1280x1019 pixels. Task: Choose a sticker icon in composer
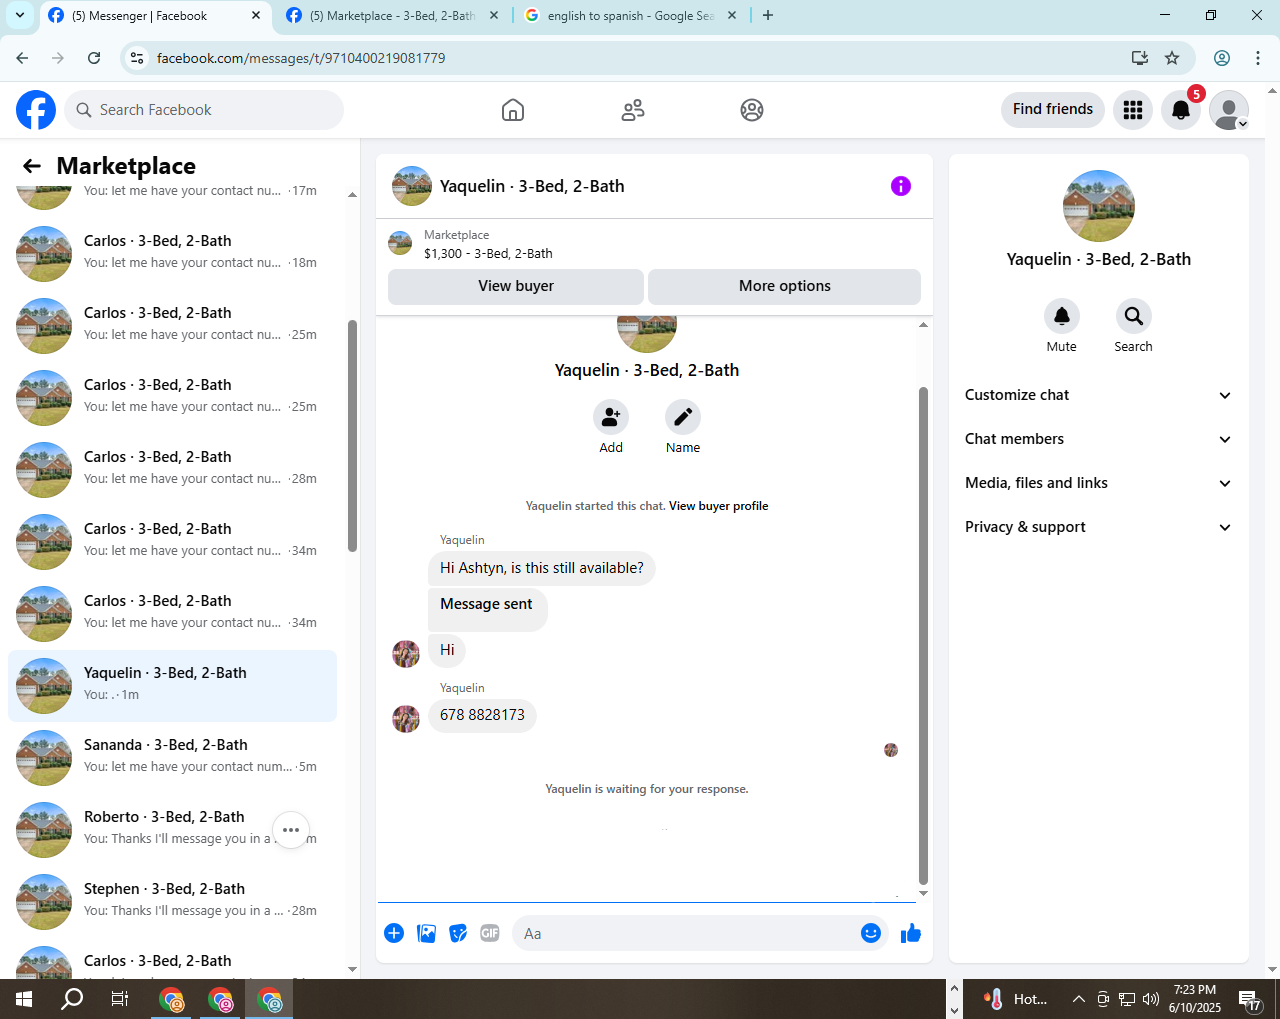[458, 933]
